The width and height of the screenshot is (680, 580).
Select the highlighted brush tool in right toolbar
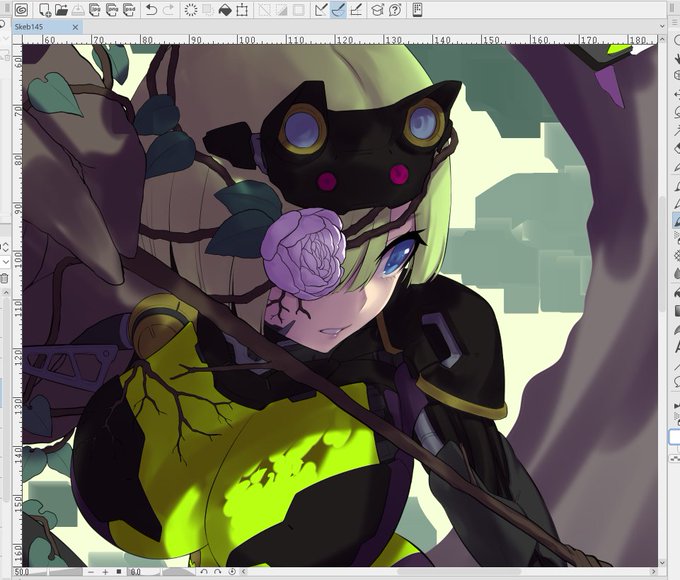(x=676, y=220)
